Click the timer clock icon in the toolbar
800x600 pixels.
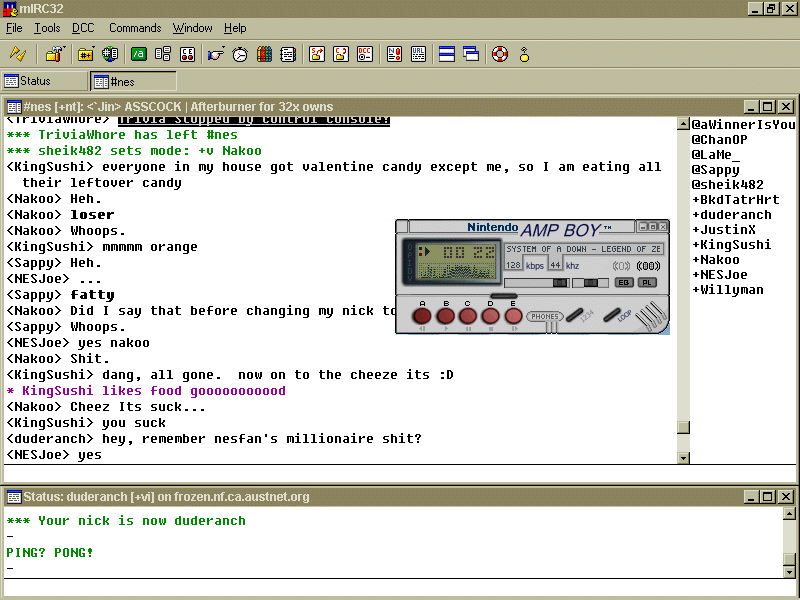pyautogui.click(x=240, y=54)
